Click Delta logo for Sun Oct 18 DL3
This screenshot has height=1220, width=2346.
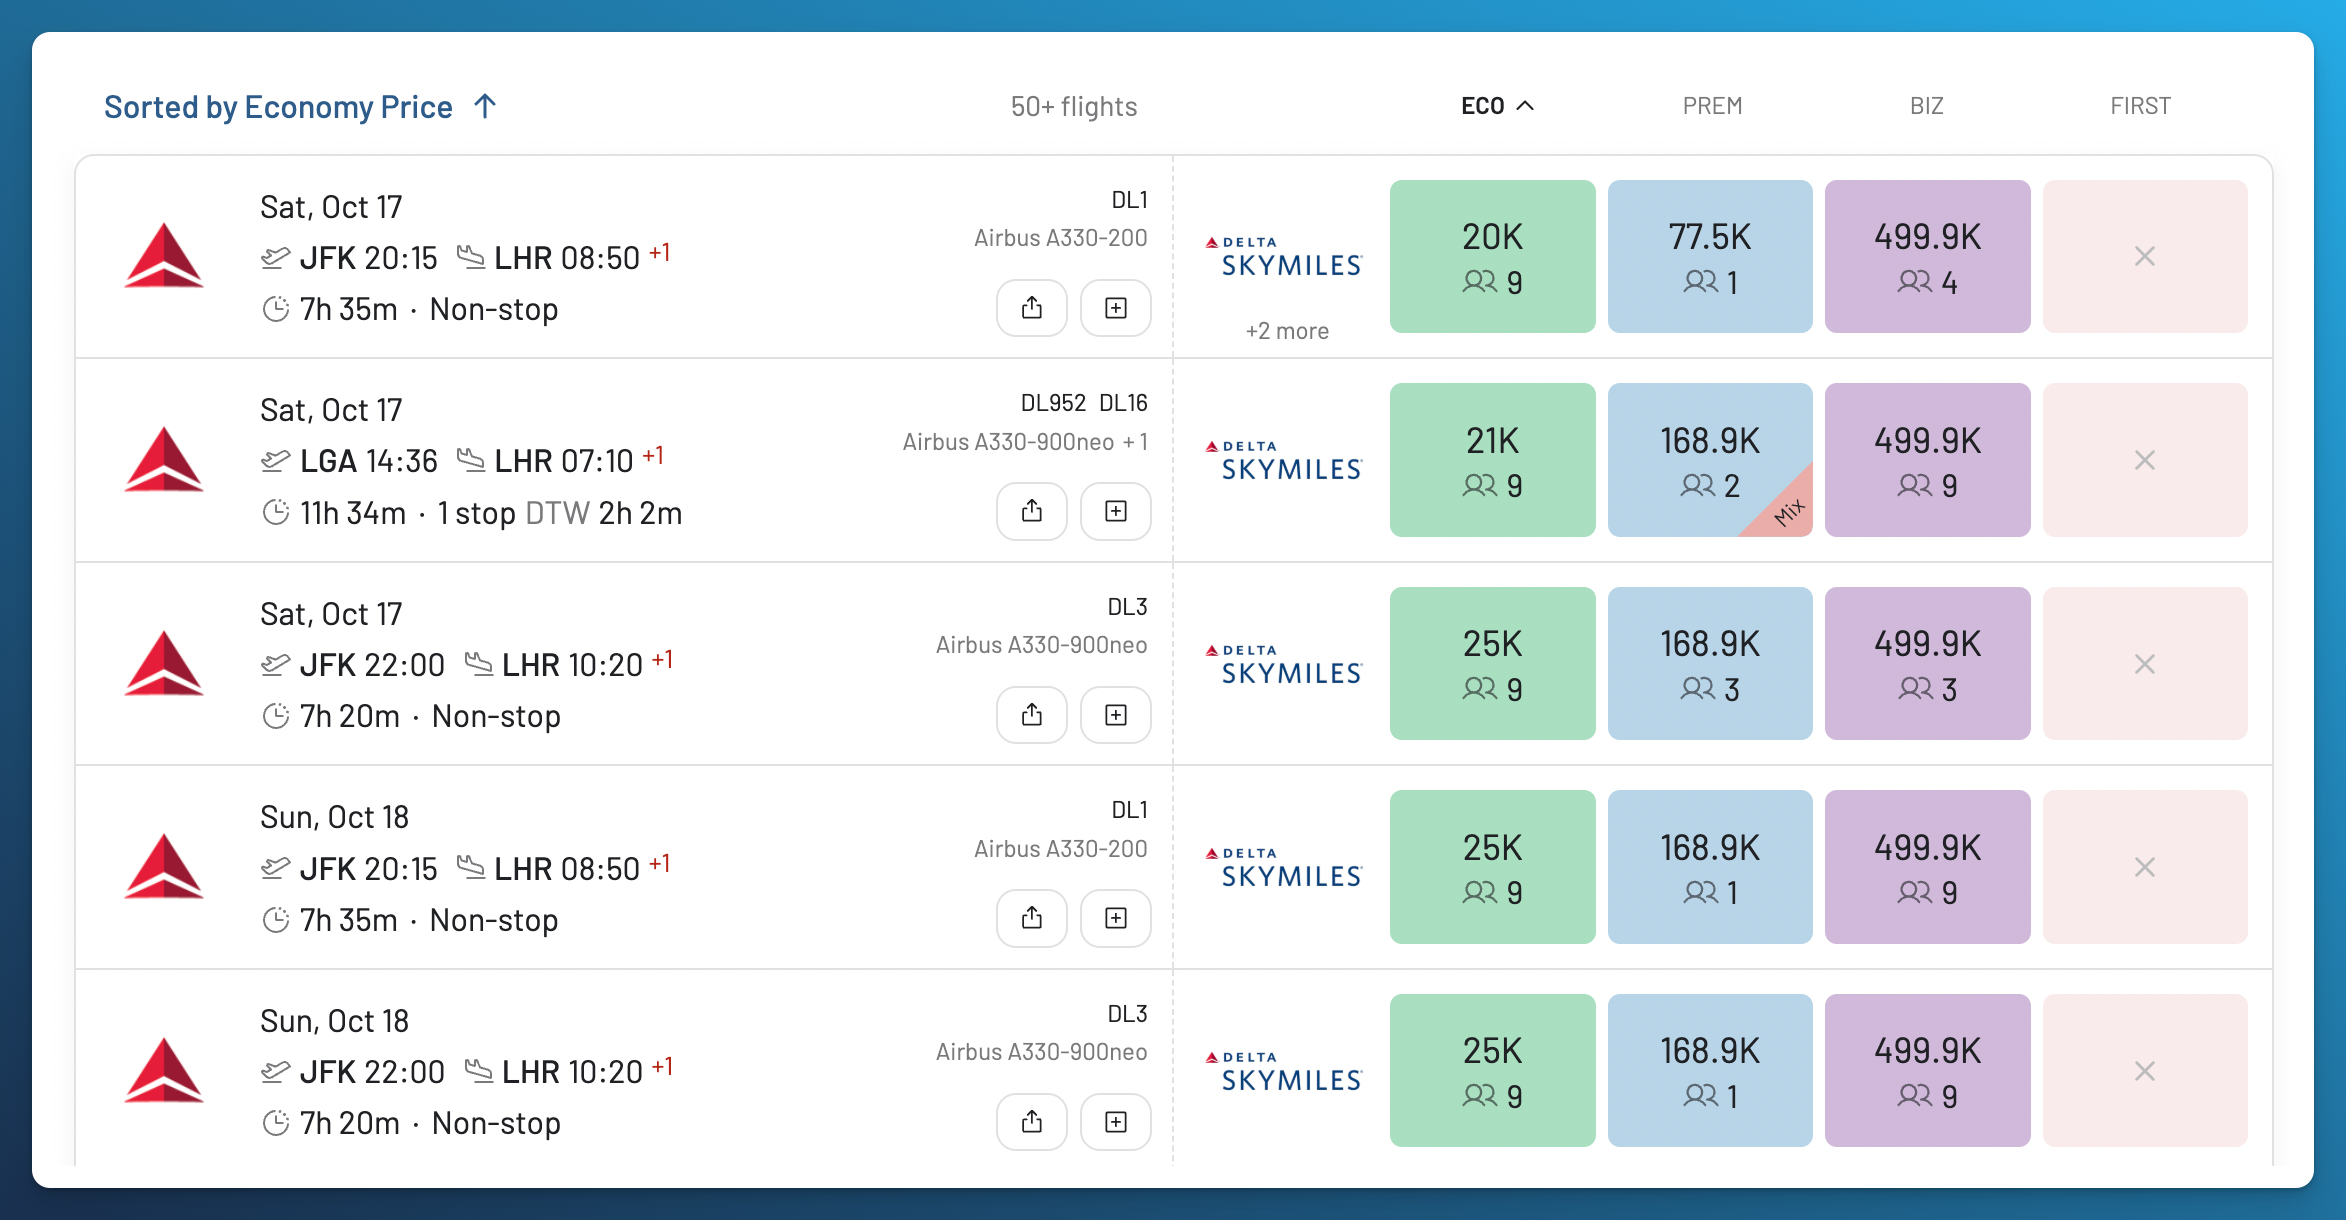[x=164, y=1070]
